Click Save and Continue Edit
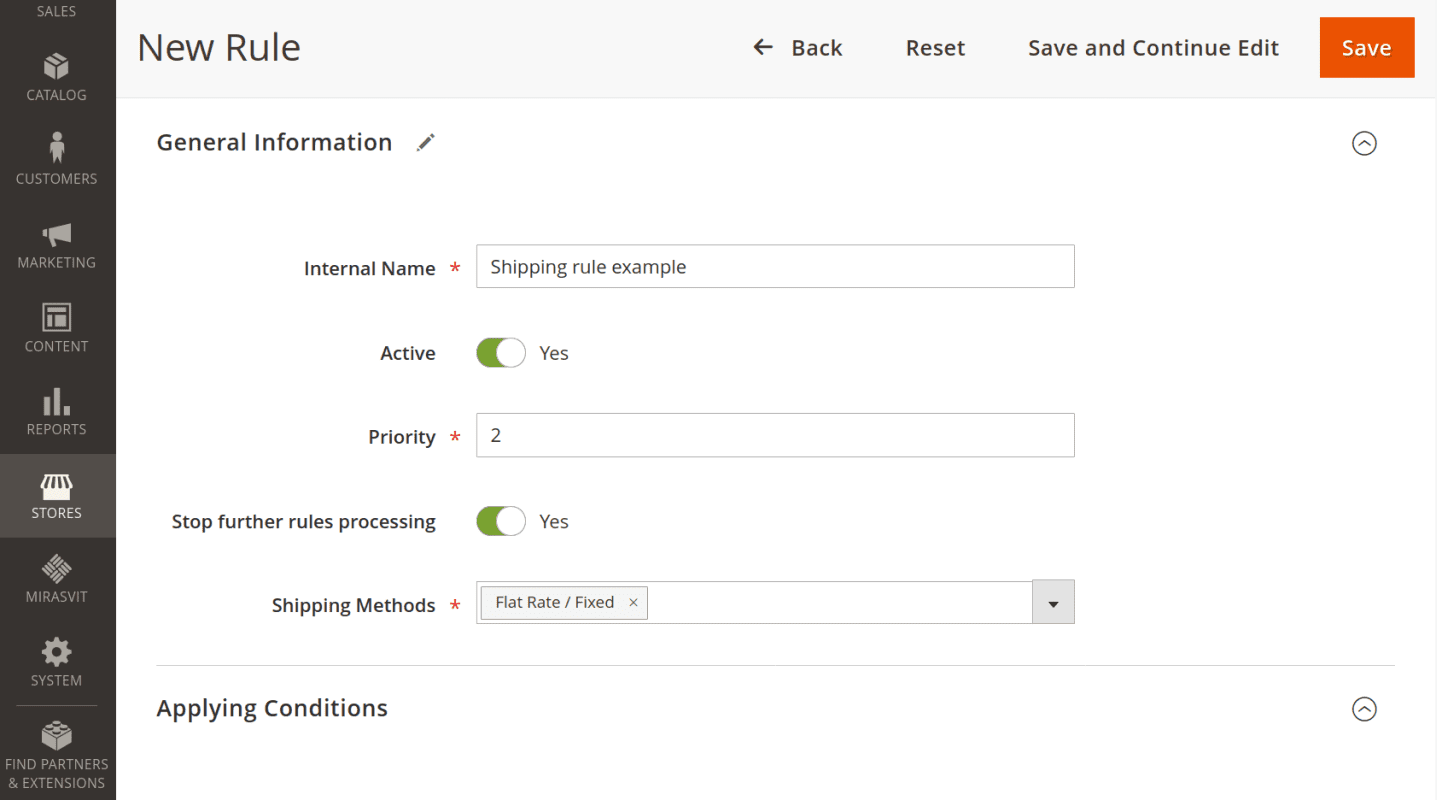This screenshot has width=1437, height=800. click(1153, 48)
